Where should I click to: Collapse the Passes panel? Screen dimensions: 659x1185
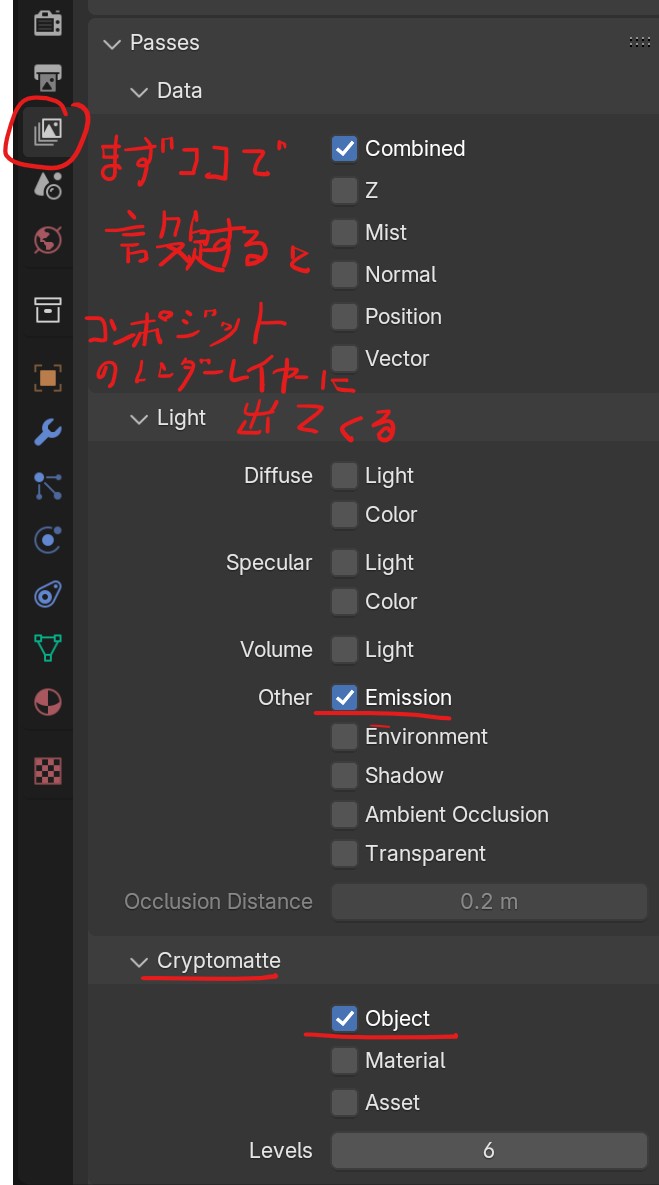110,43
